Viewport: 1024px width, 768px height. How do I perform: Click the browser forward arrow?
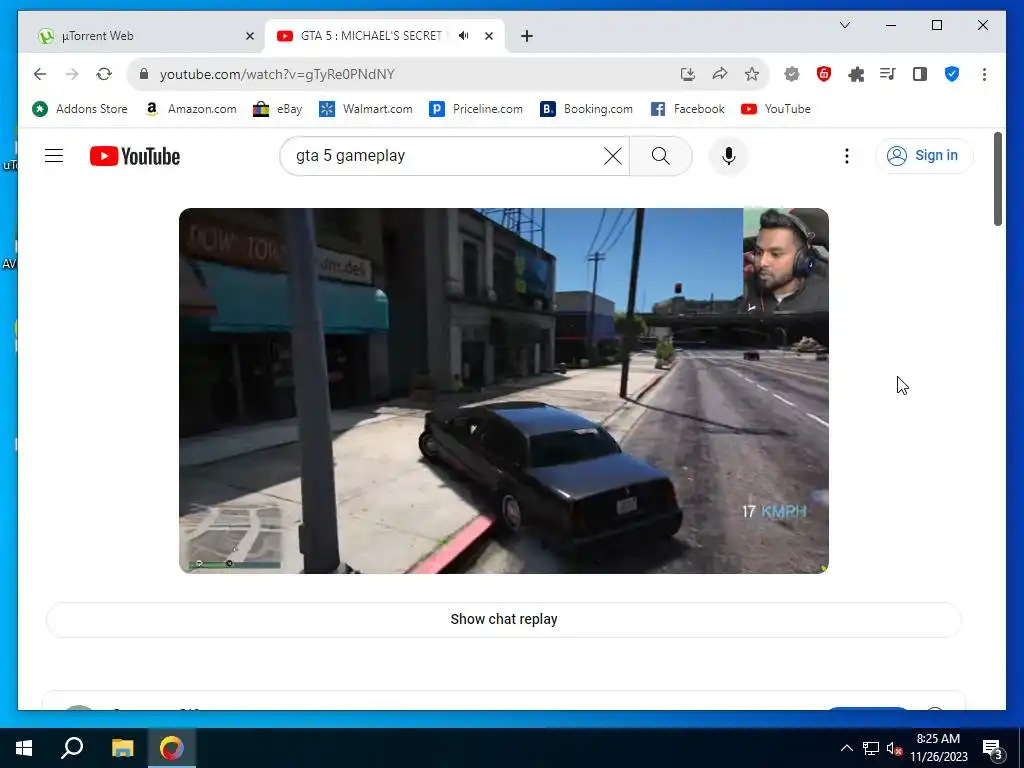pyautogui.click(x=72, y=74)
